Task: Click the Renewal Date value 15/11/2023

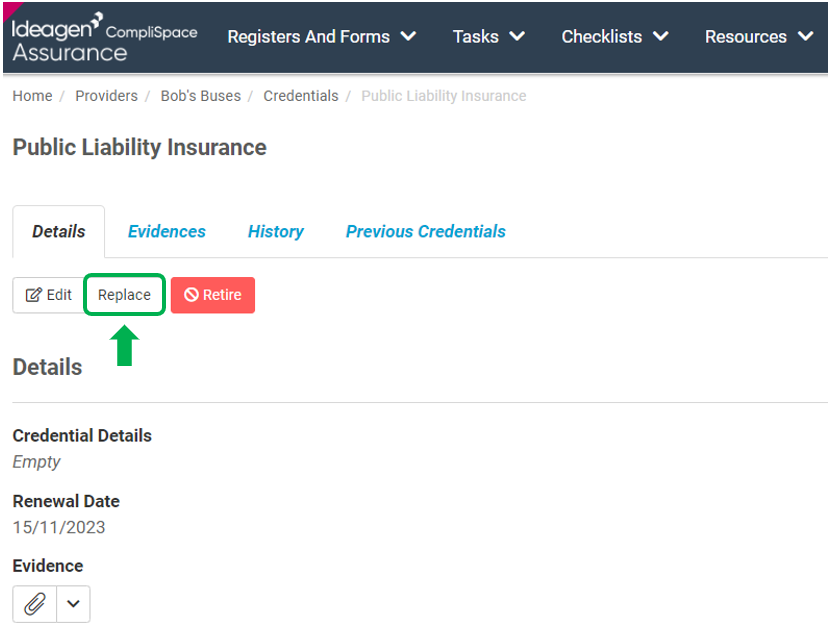Action: 59,527
